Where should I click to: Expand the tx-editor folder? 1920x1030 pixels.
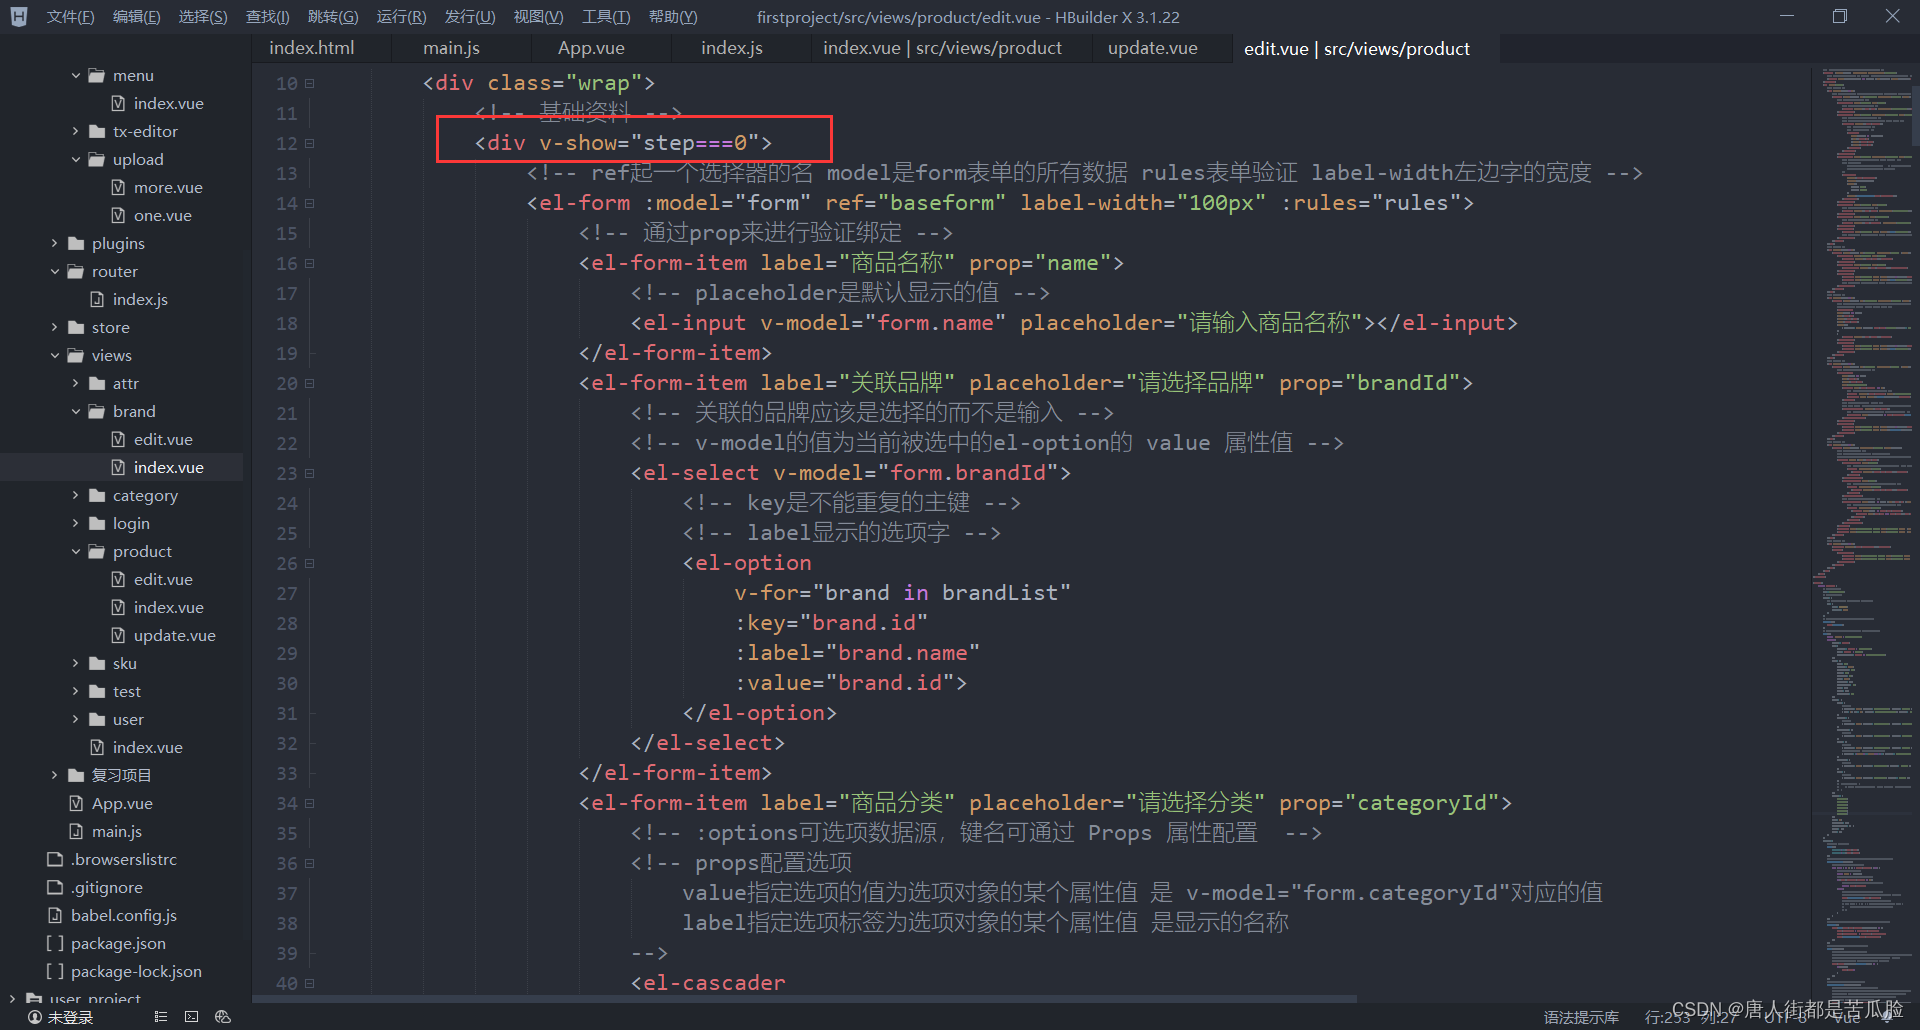point(76,131)
